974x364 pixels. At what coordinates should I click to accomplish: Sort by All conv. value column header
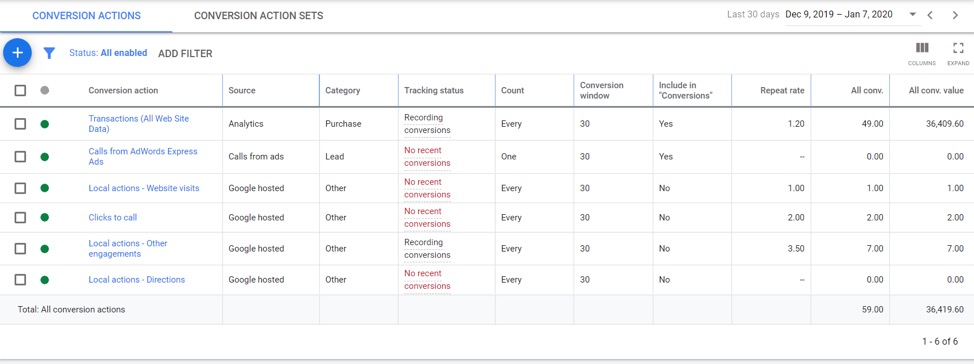(936, 90)
